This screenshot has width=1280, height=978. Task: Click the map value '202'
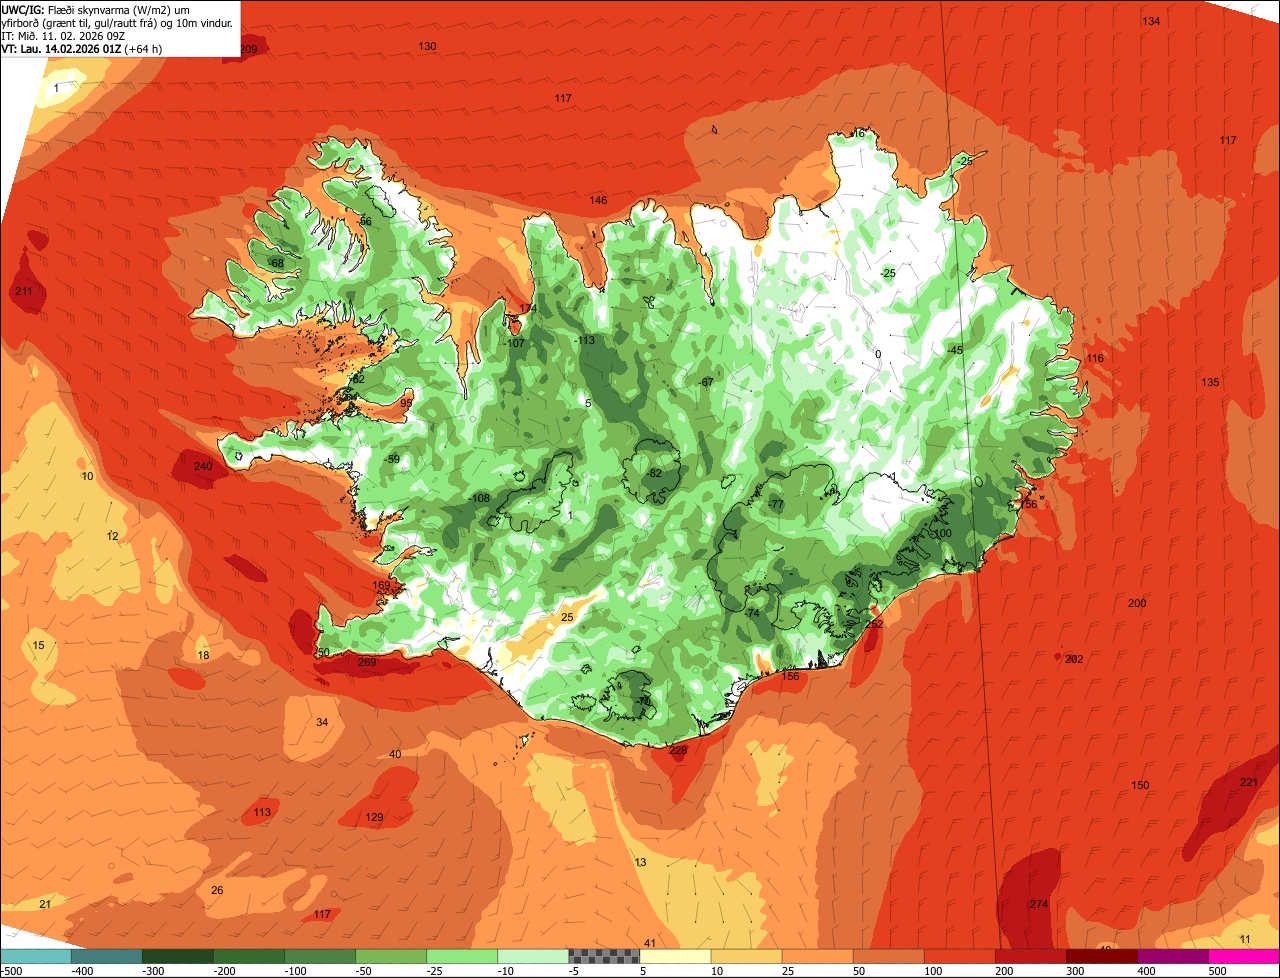click(x=1074, y=659)
